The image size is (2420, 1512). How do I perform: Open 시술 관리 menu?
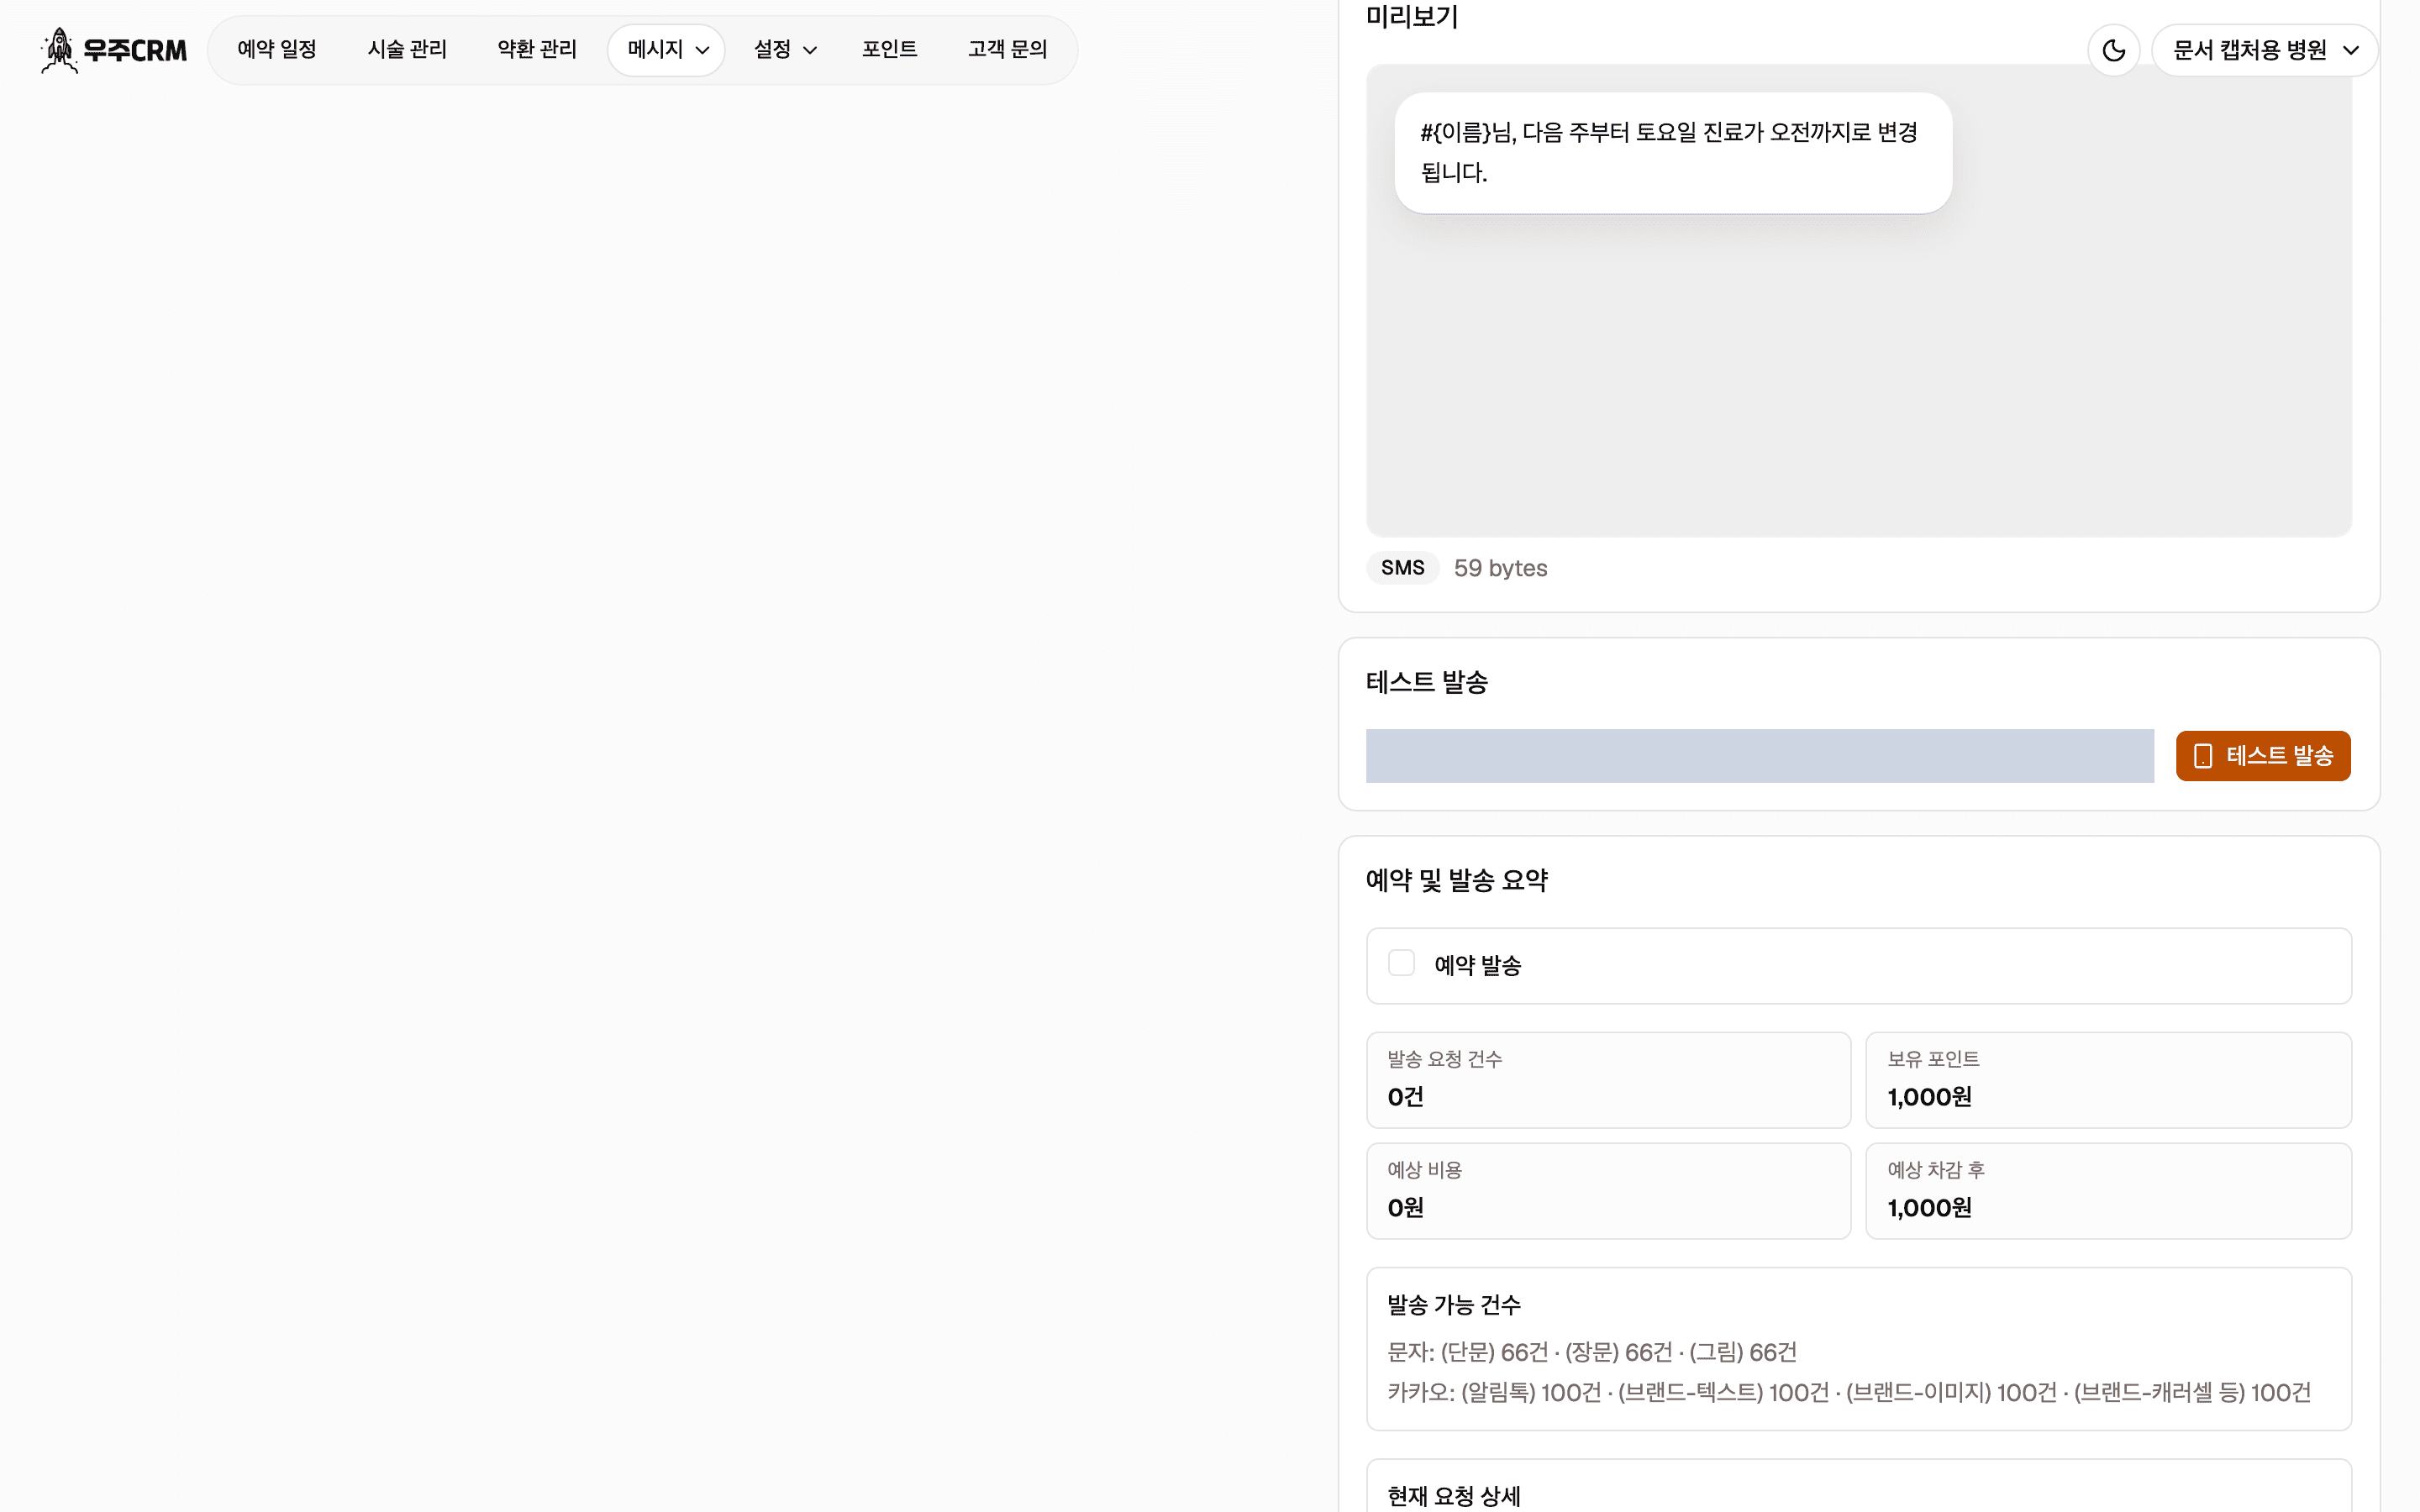pos(407,49)
